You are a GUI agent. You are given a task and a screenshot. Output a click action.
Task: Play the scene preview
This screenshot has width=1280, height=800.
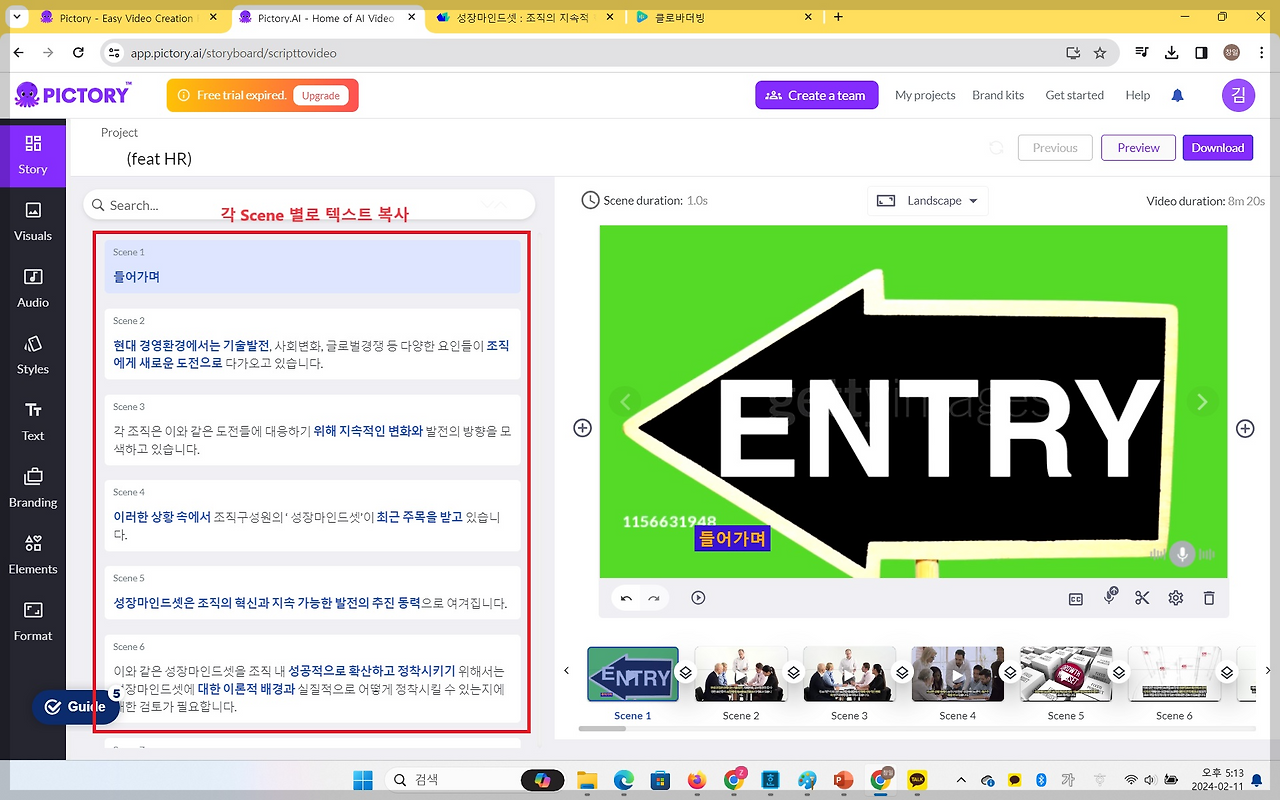coord(698,598)
